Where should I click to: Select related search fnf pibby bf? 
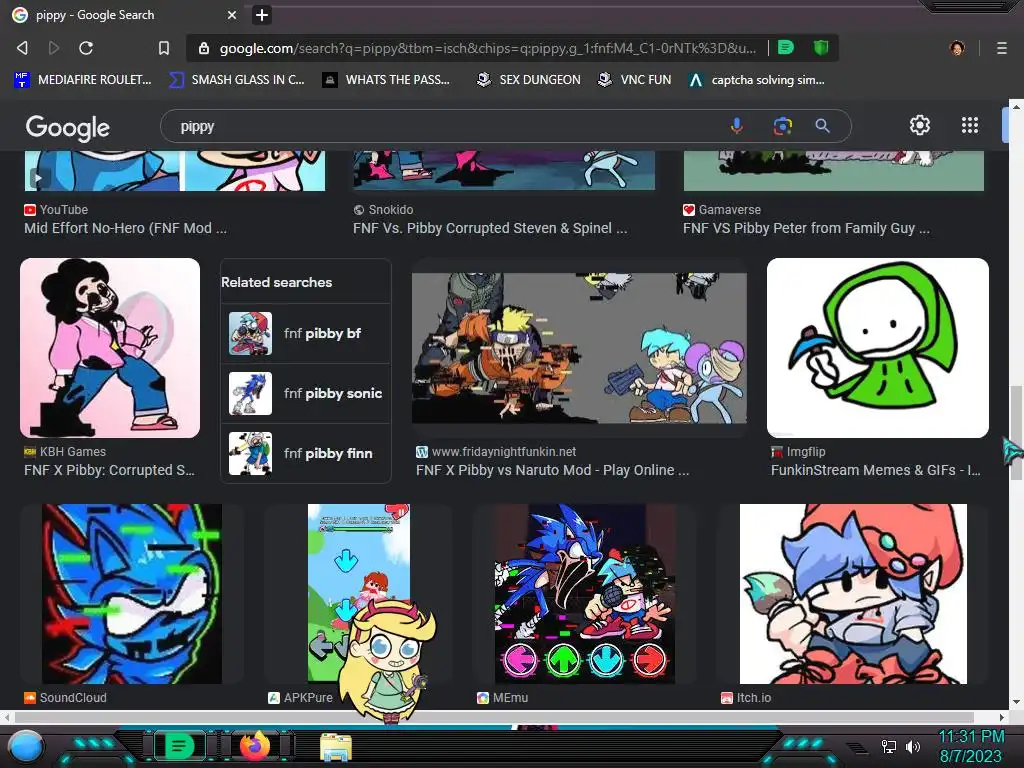(306, 333)
